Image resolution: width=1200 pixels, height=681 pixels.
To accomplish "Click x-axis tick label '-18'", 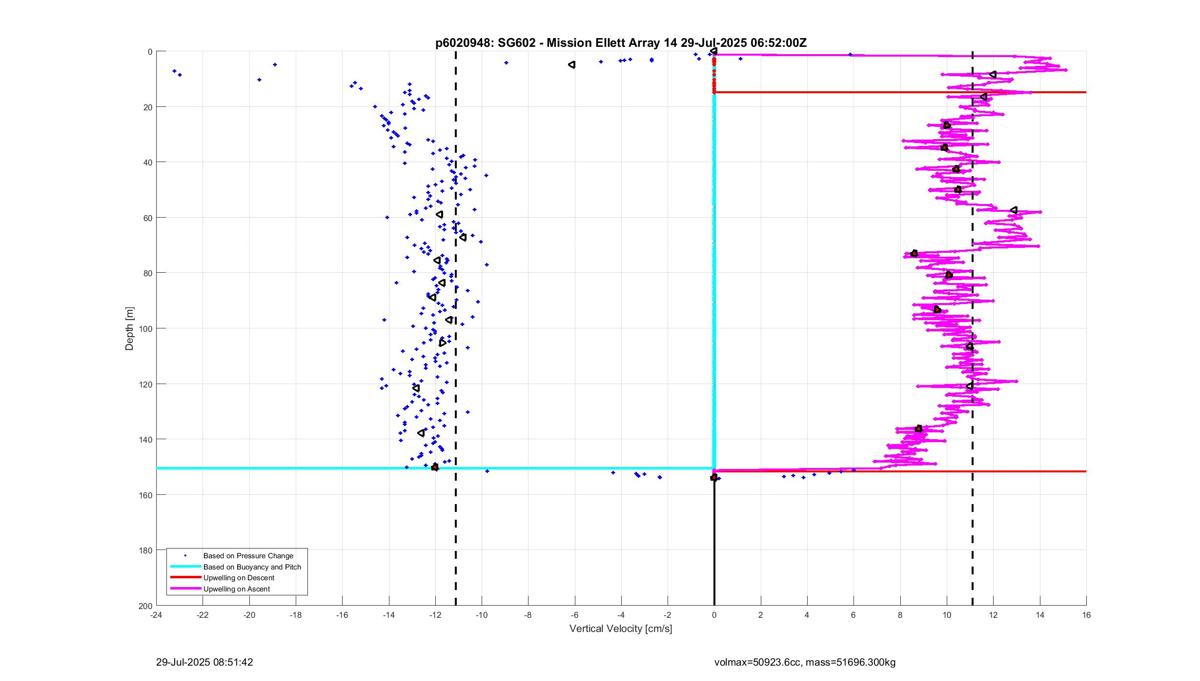I will pyautogui.click(x=296, y=615).
